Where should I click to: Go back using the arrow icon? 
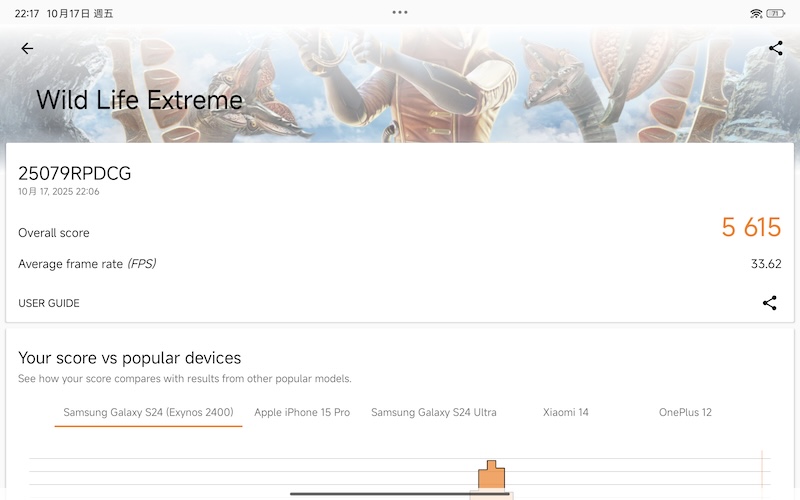27,48
